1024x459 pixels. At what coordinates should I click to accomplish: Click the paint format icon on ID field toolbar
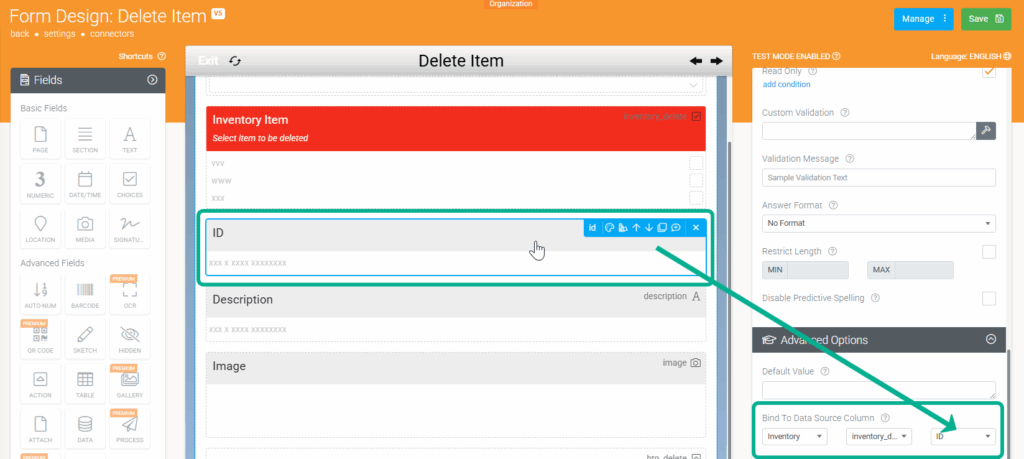tap(623, 228)
